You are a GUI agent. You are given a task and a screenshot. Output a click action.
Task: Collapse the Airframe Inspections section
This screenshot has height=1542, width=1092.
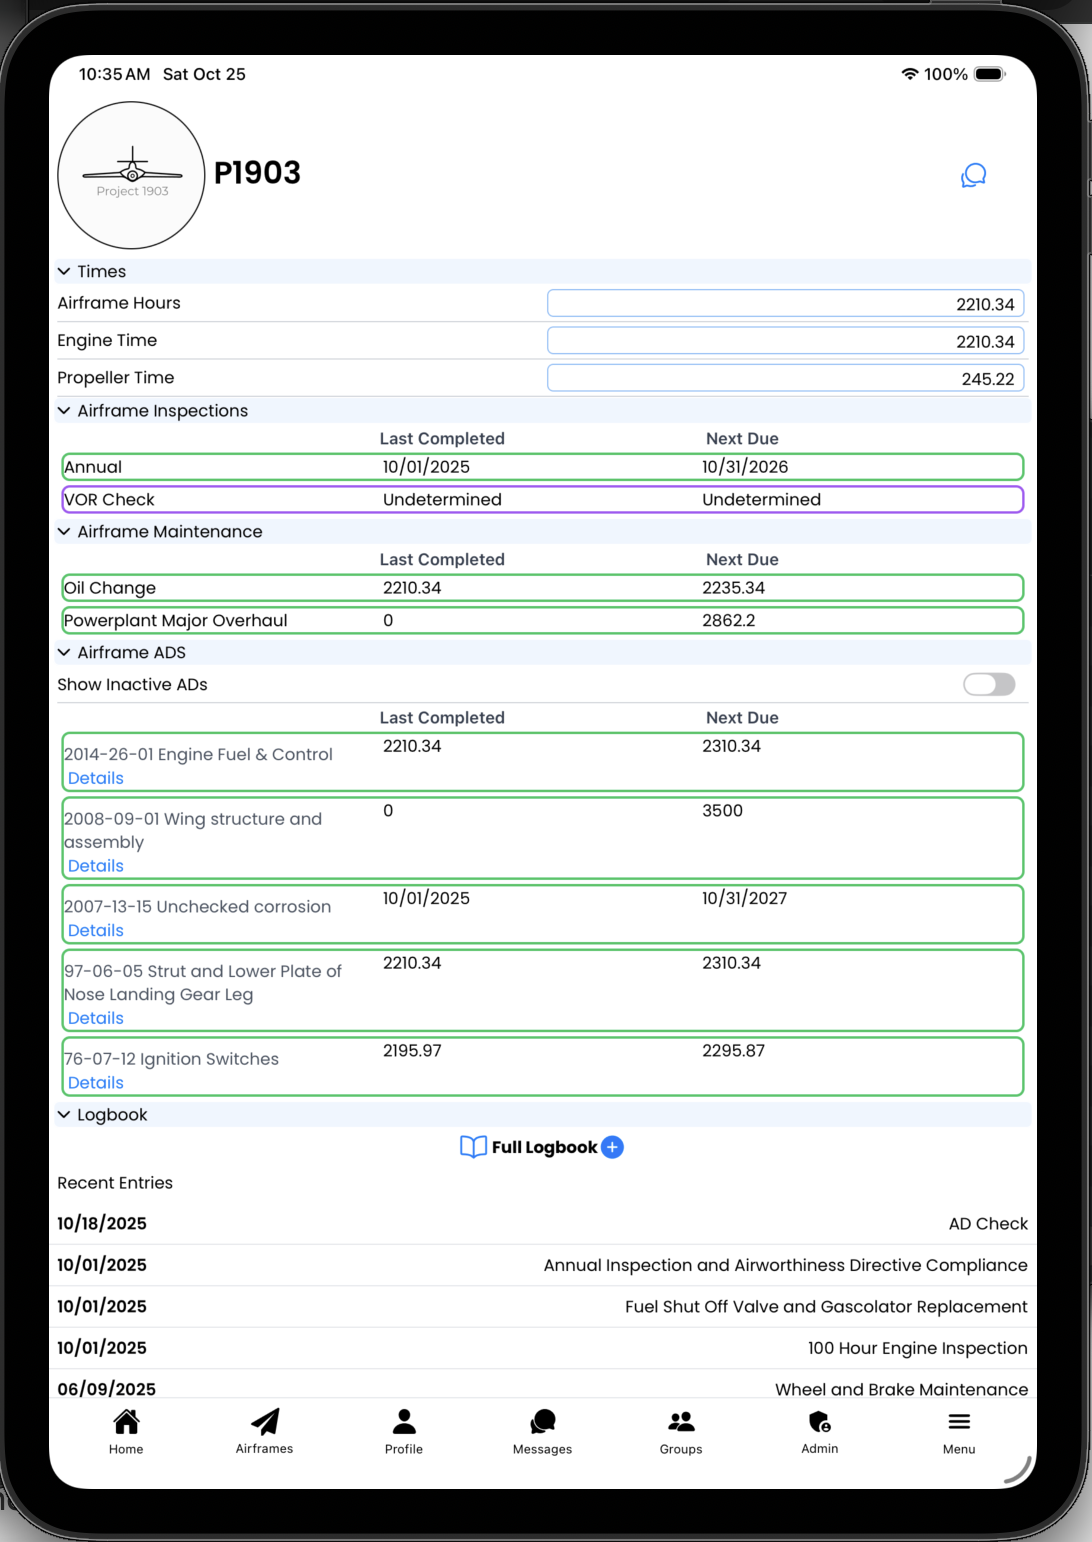pyautogui.click(x=64, y=411)
